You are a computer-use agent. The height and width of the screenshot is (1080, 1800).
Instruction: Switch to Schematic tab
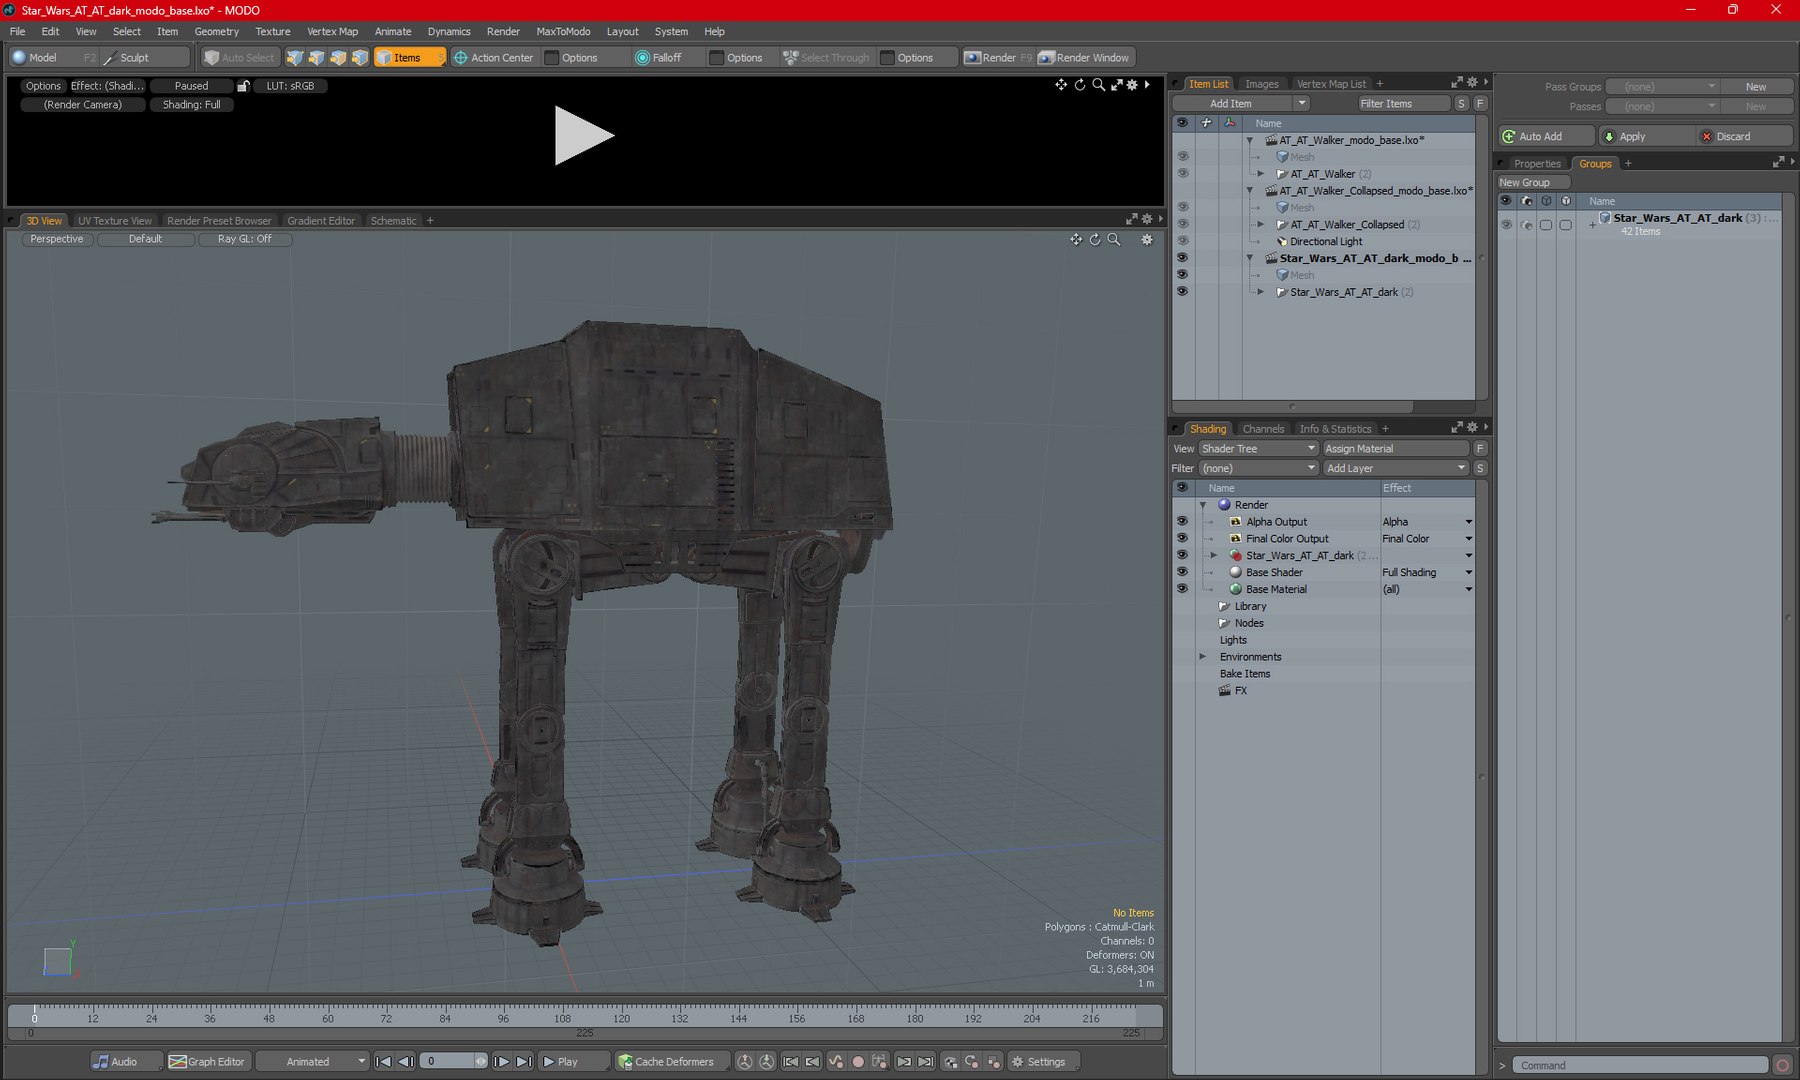click(393, 221)
